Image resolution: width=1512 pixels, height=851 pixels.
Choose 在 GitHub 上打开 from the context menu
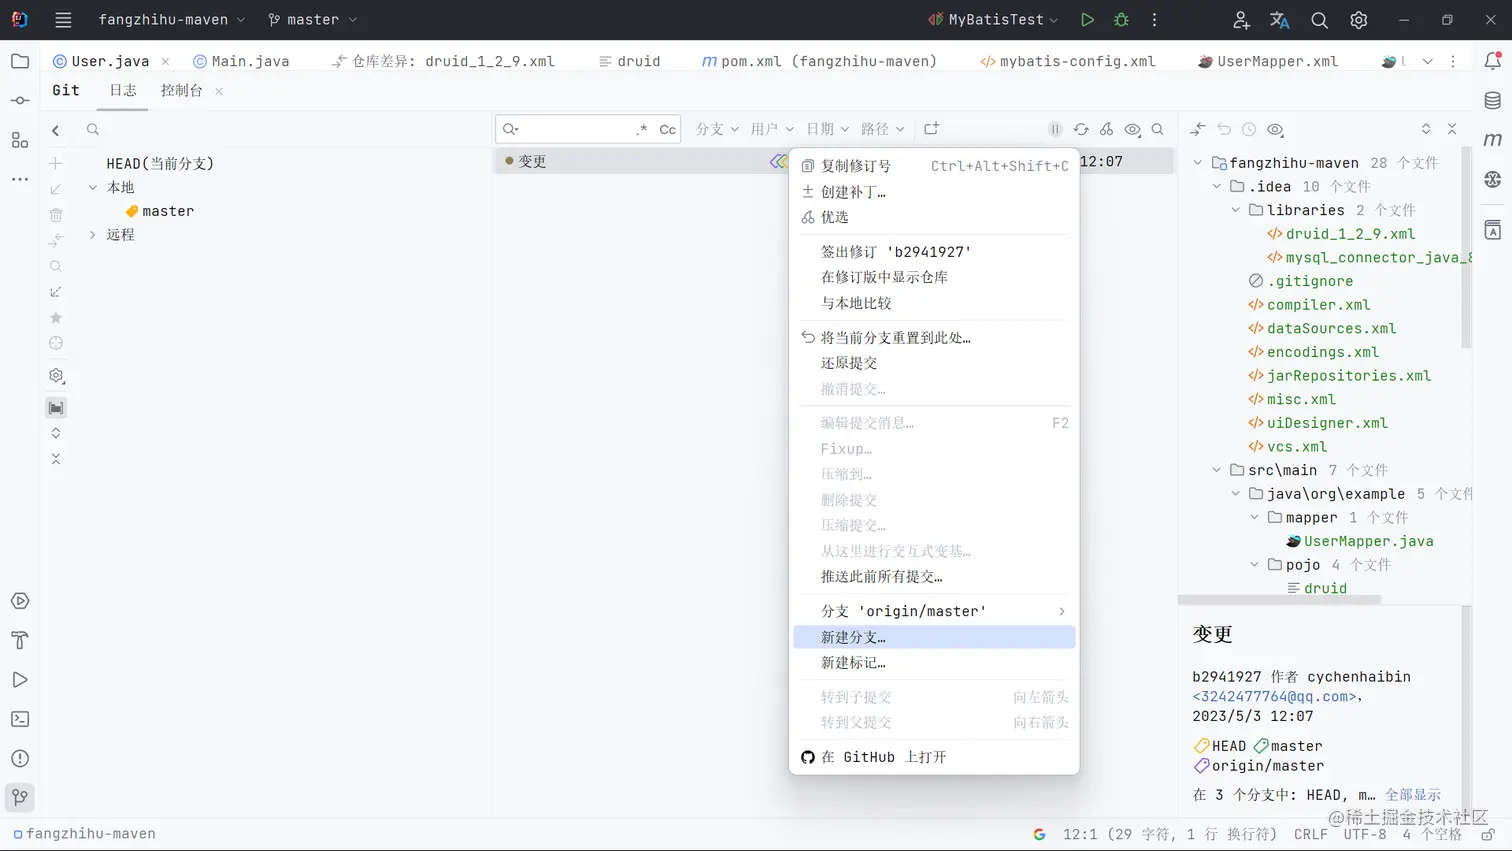934,757
